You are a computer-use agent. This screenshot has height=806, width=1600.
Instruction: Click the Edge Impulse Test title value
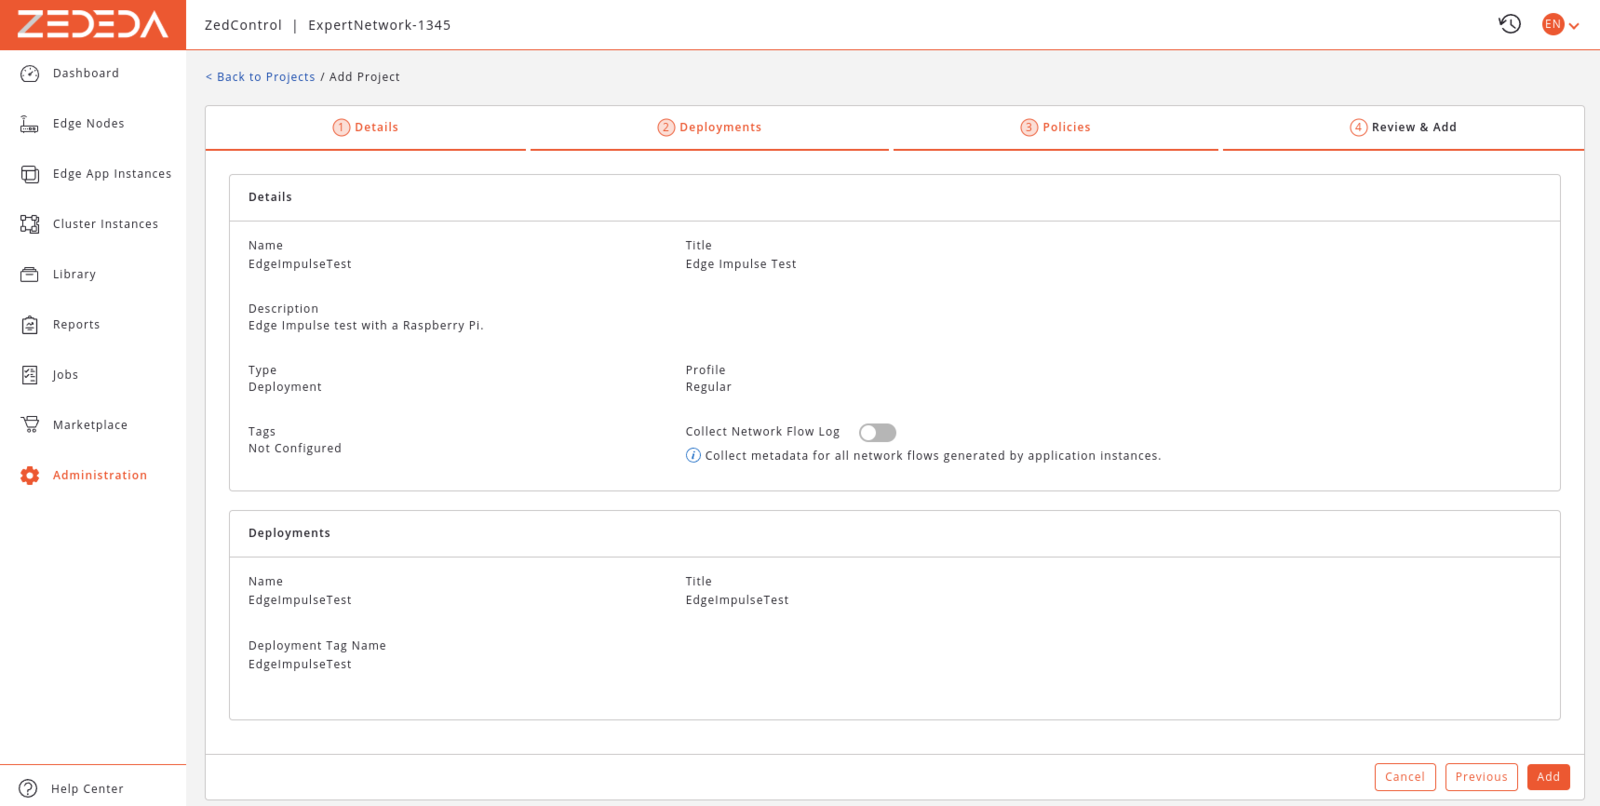click(741, 264)
